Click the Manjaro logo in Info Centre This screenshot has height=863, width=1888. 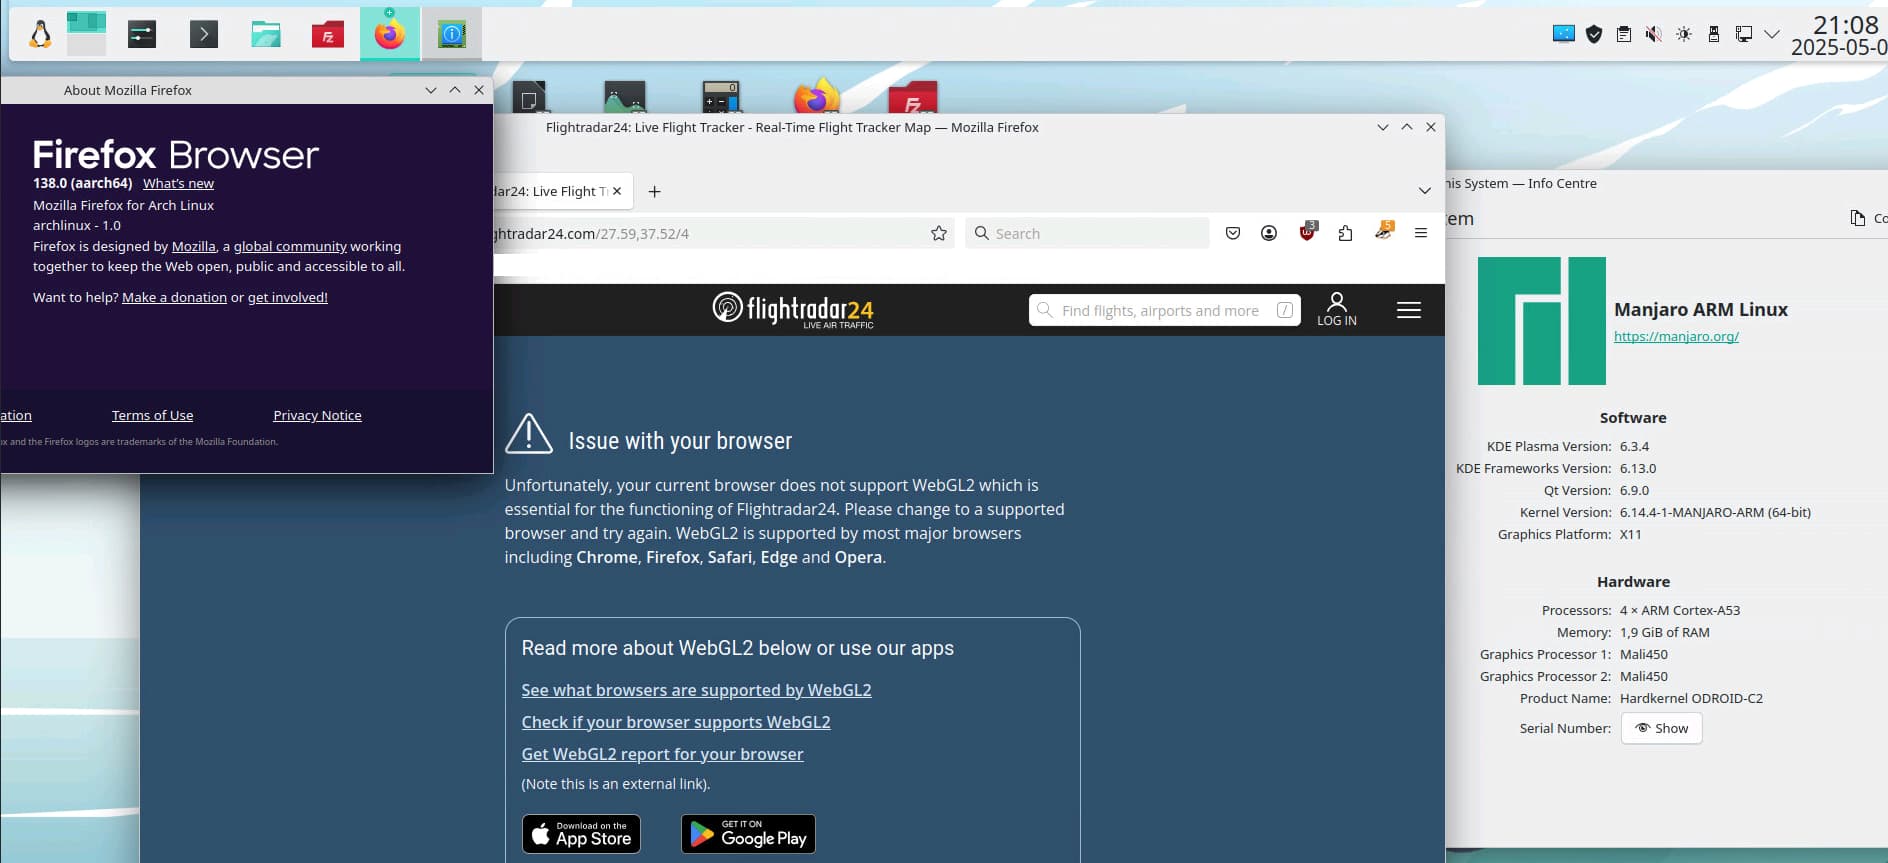1542,321
